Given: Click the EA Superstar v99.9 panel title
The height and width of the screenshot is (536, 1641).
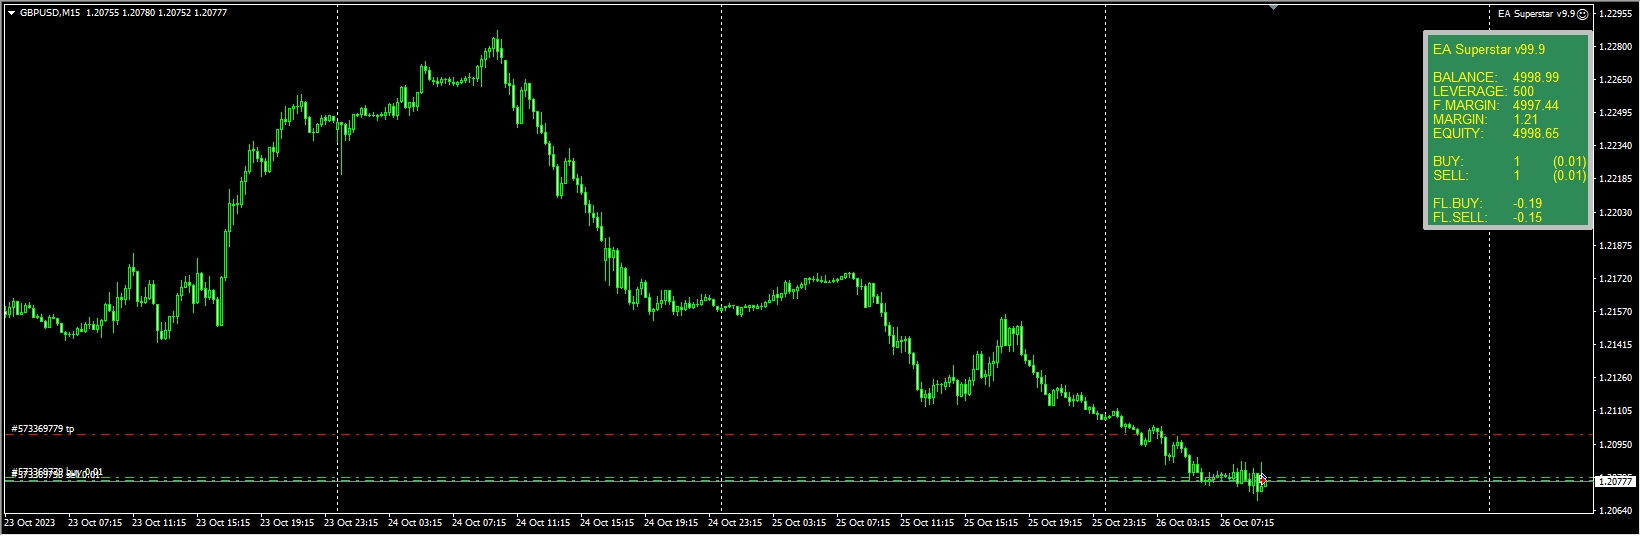Looking at the screenshot, I should tap(1488, 49).
